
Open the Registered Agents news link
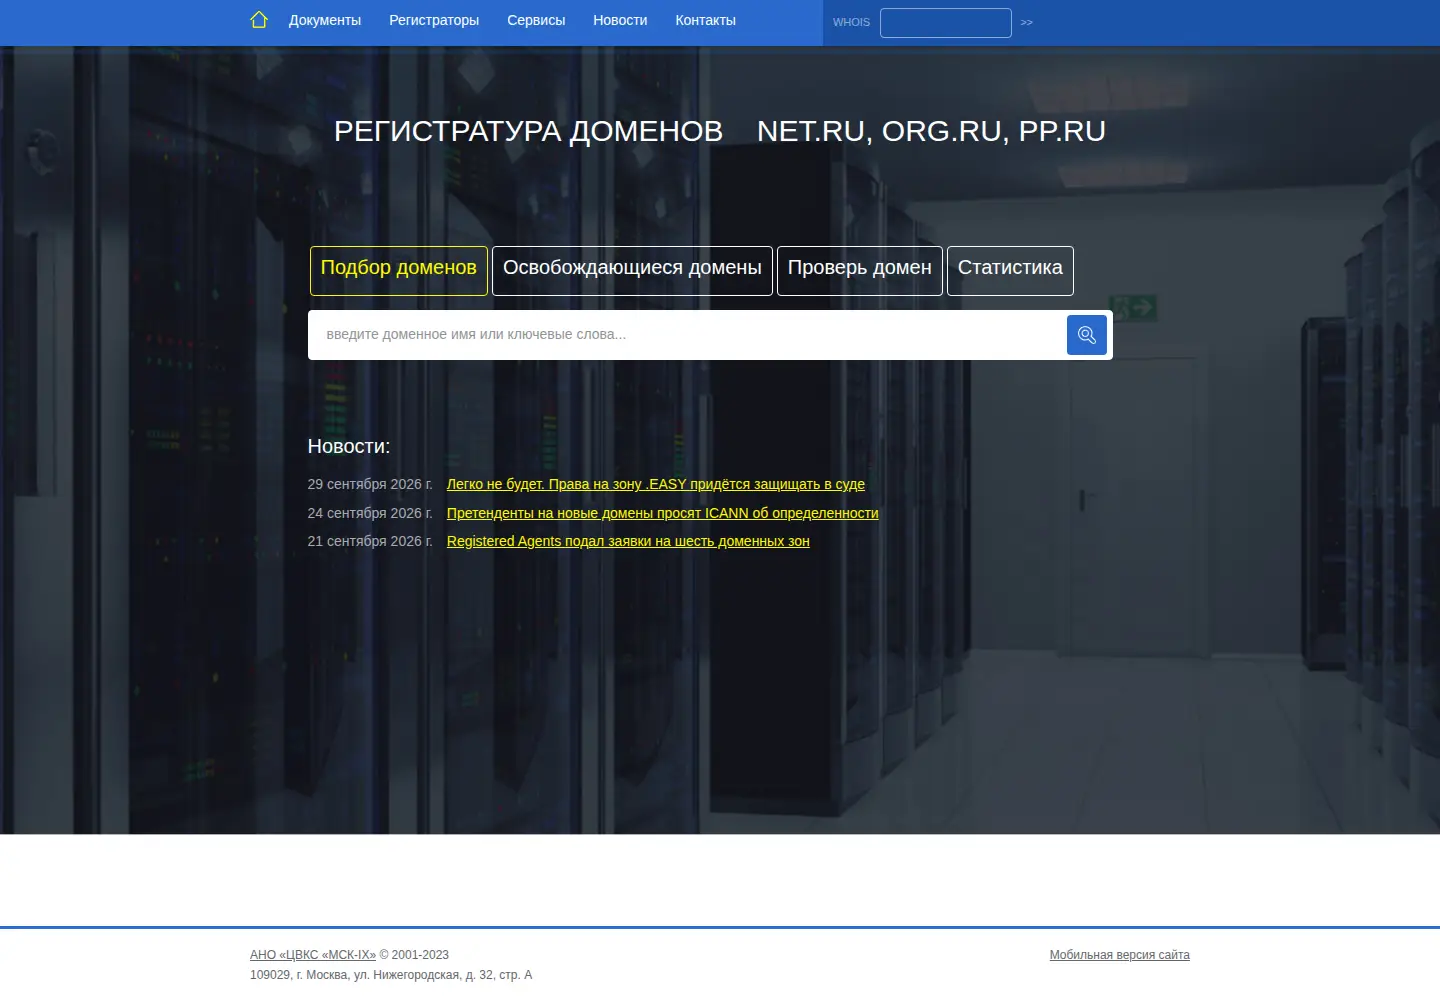628,541
